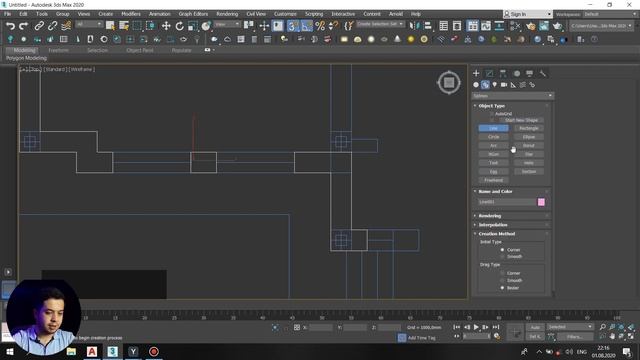Click the object name field Line001
640x360 pixels.
[x=507, y=202]
